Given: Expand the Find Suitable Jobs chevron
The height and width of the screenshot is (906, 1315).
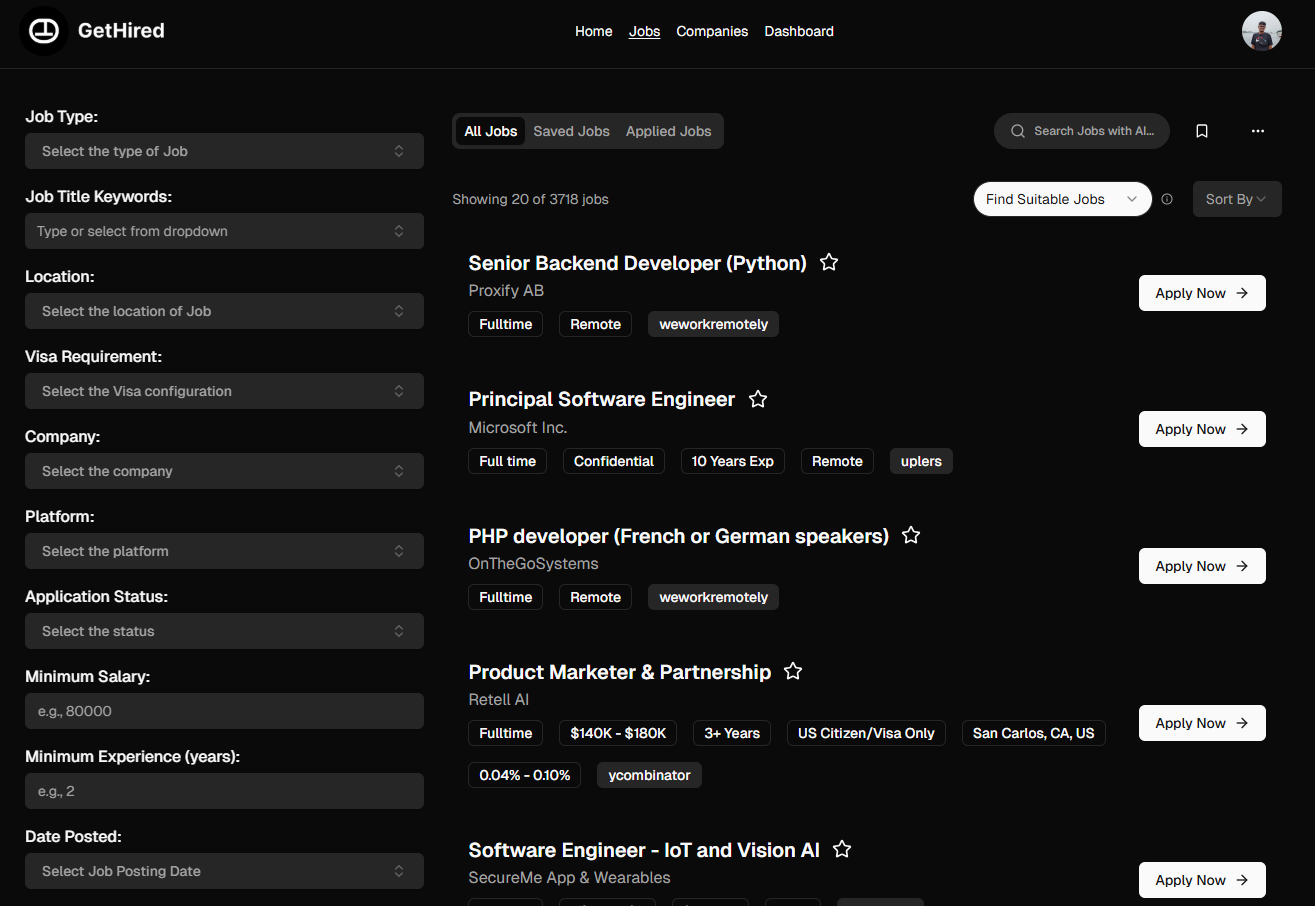Looking at the screenshot, I should pos(1133,199).
